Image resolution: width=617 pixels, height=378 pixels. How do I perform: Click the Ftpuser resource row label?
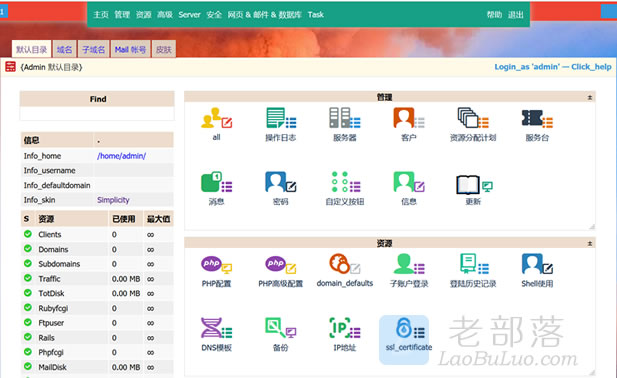(x=51, y=323)
